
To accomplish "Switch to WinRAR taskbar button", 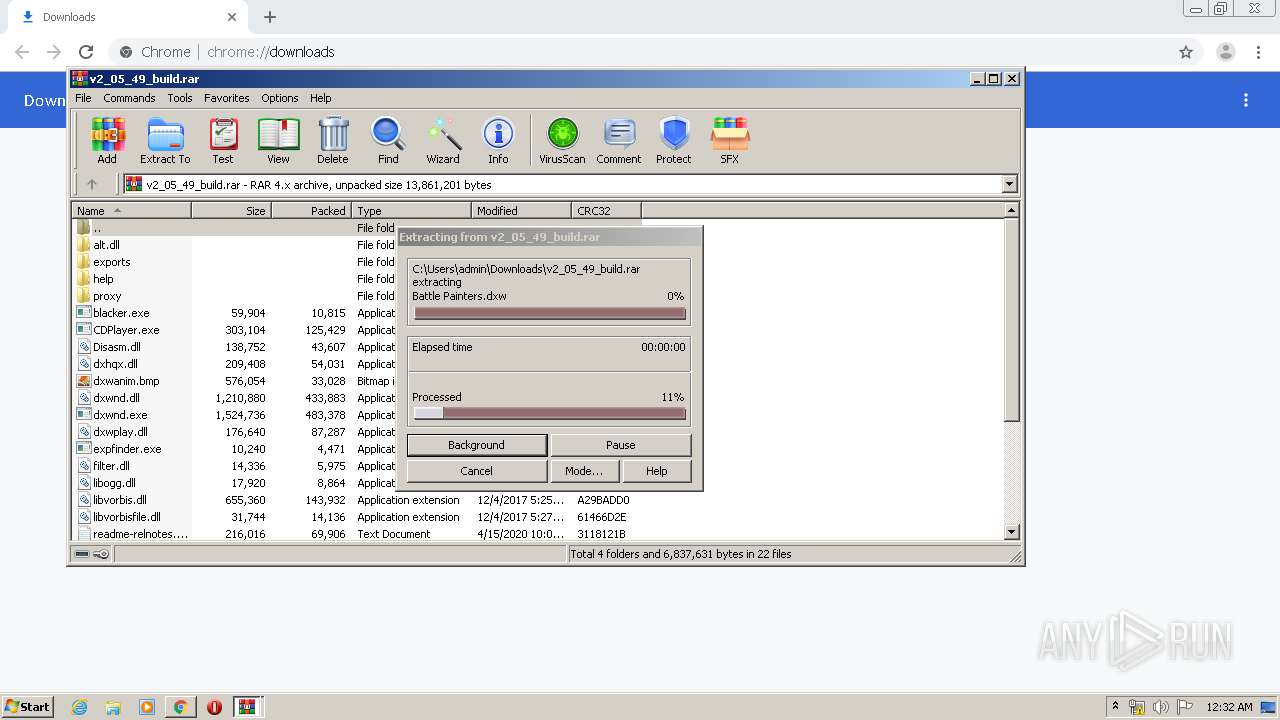I will [x=247, y=707].
